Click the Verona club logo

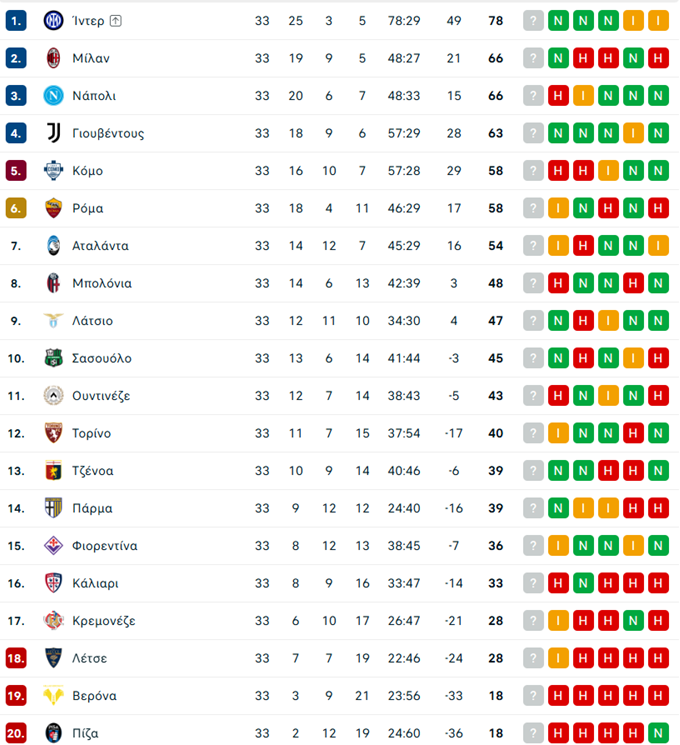point(53,695)
